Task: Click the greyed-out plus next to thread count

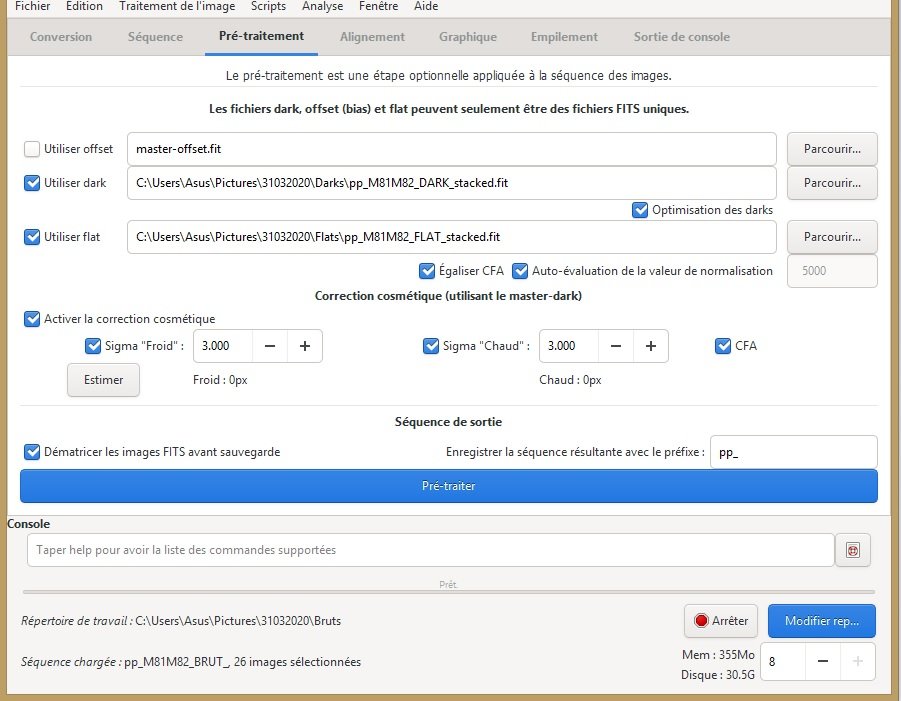Action: coord(858,662)
